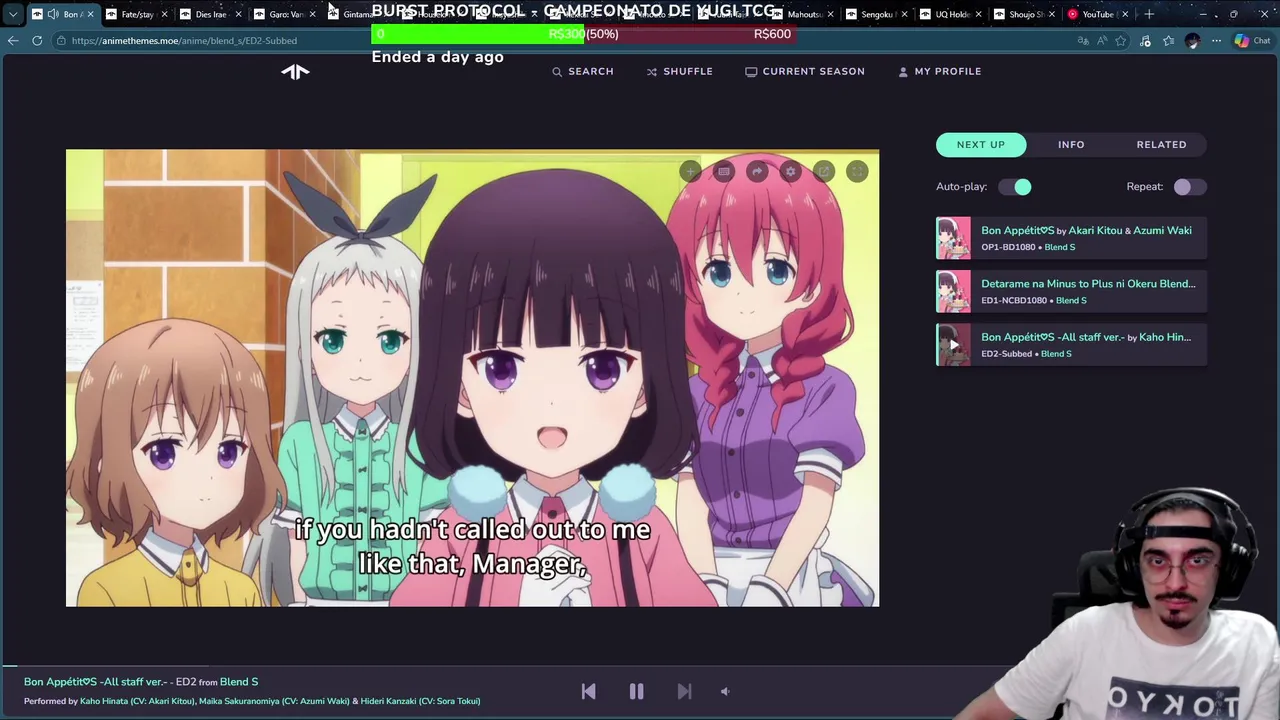The width and height of the screenshot is (1280, 720).
Task: Reload the page with refresh icon
Action: [37, 41]
